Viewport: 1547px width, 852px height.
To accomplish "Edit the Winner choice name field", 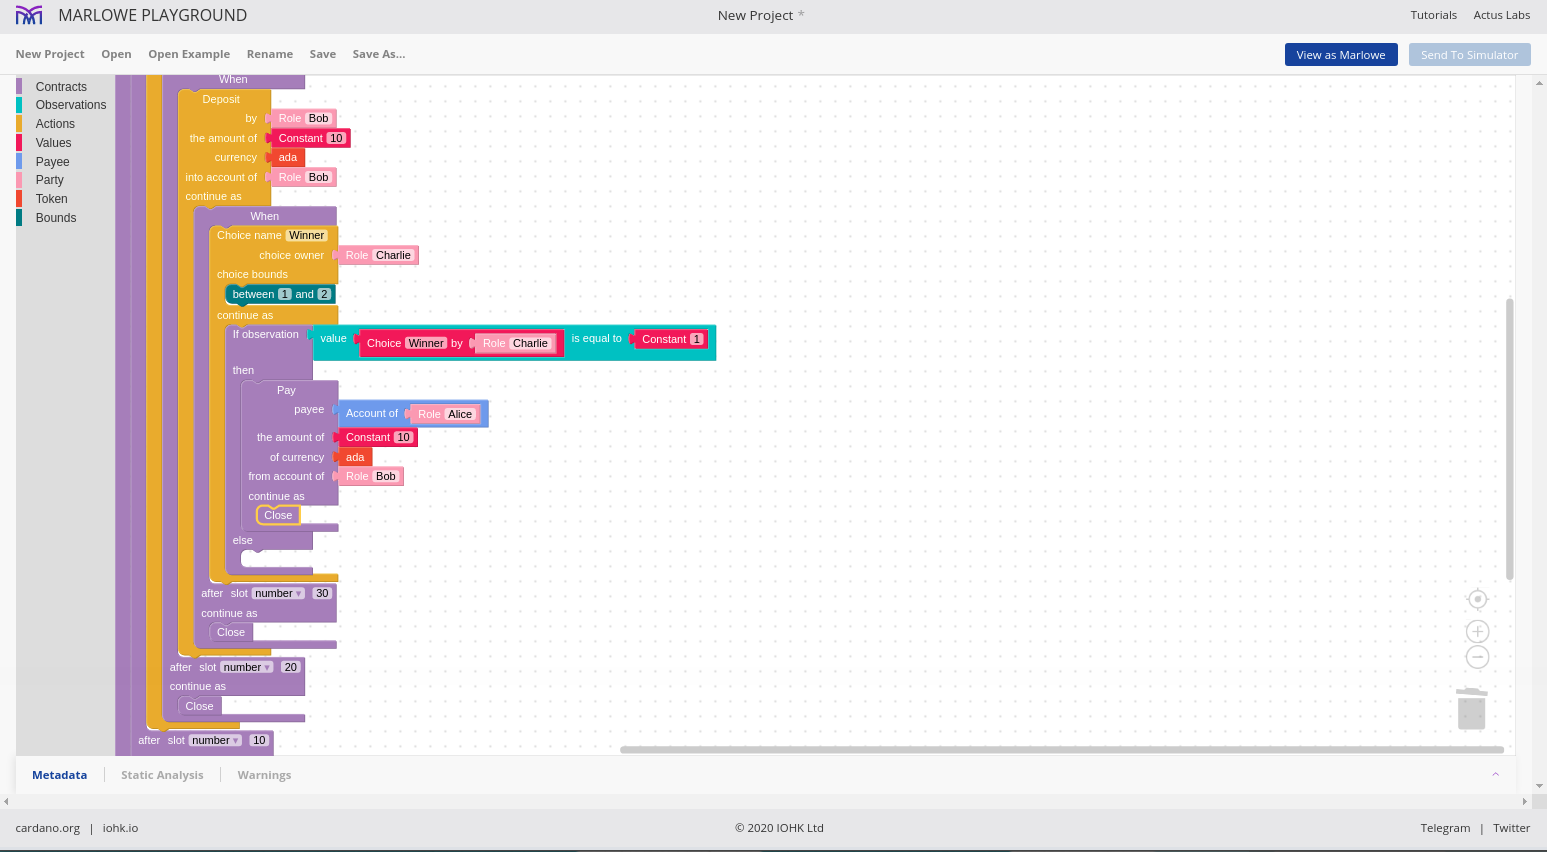I will pyautogui.click(x=306, y=236).
